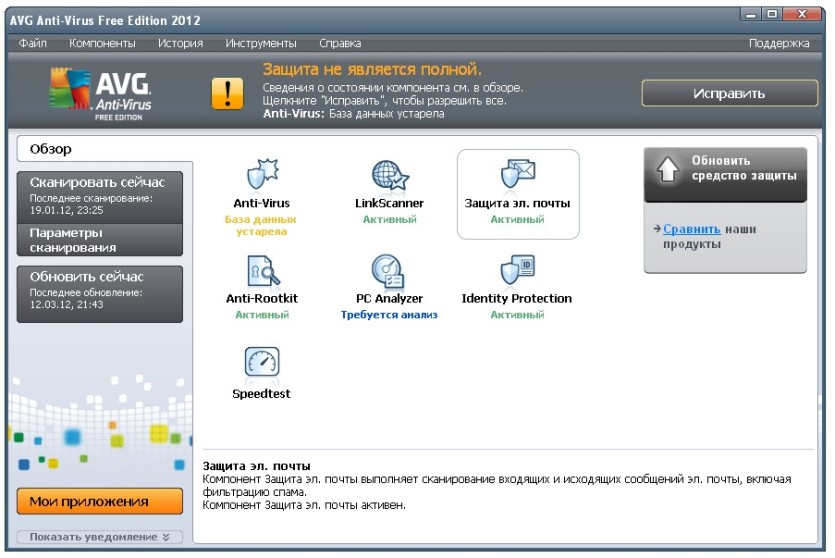Click last update date 12.03.12, 21:43
Image resolution: width=835 pixels, height=558 pixels.
pos(67,305)
